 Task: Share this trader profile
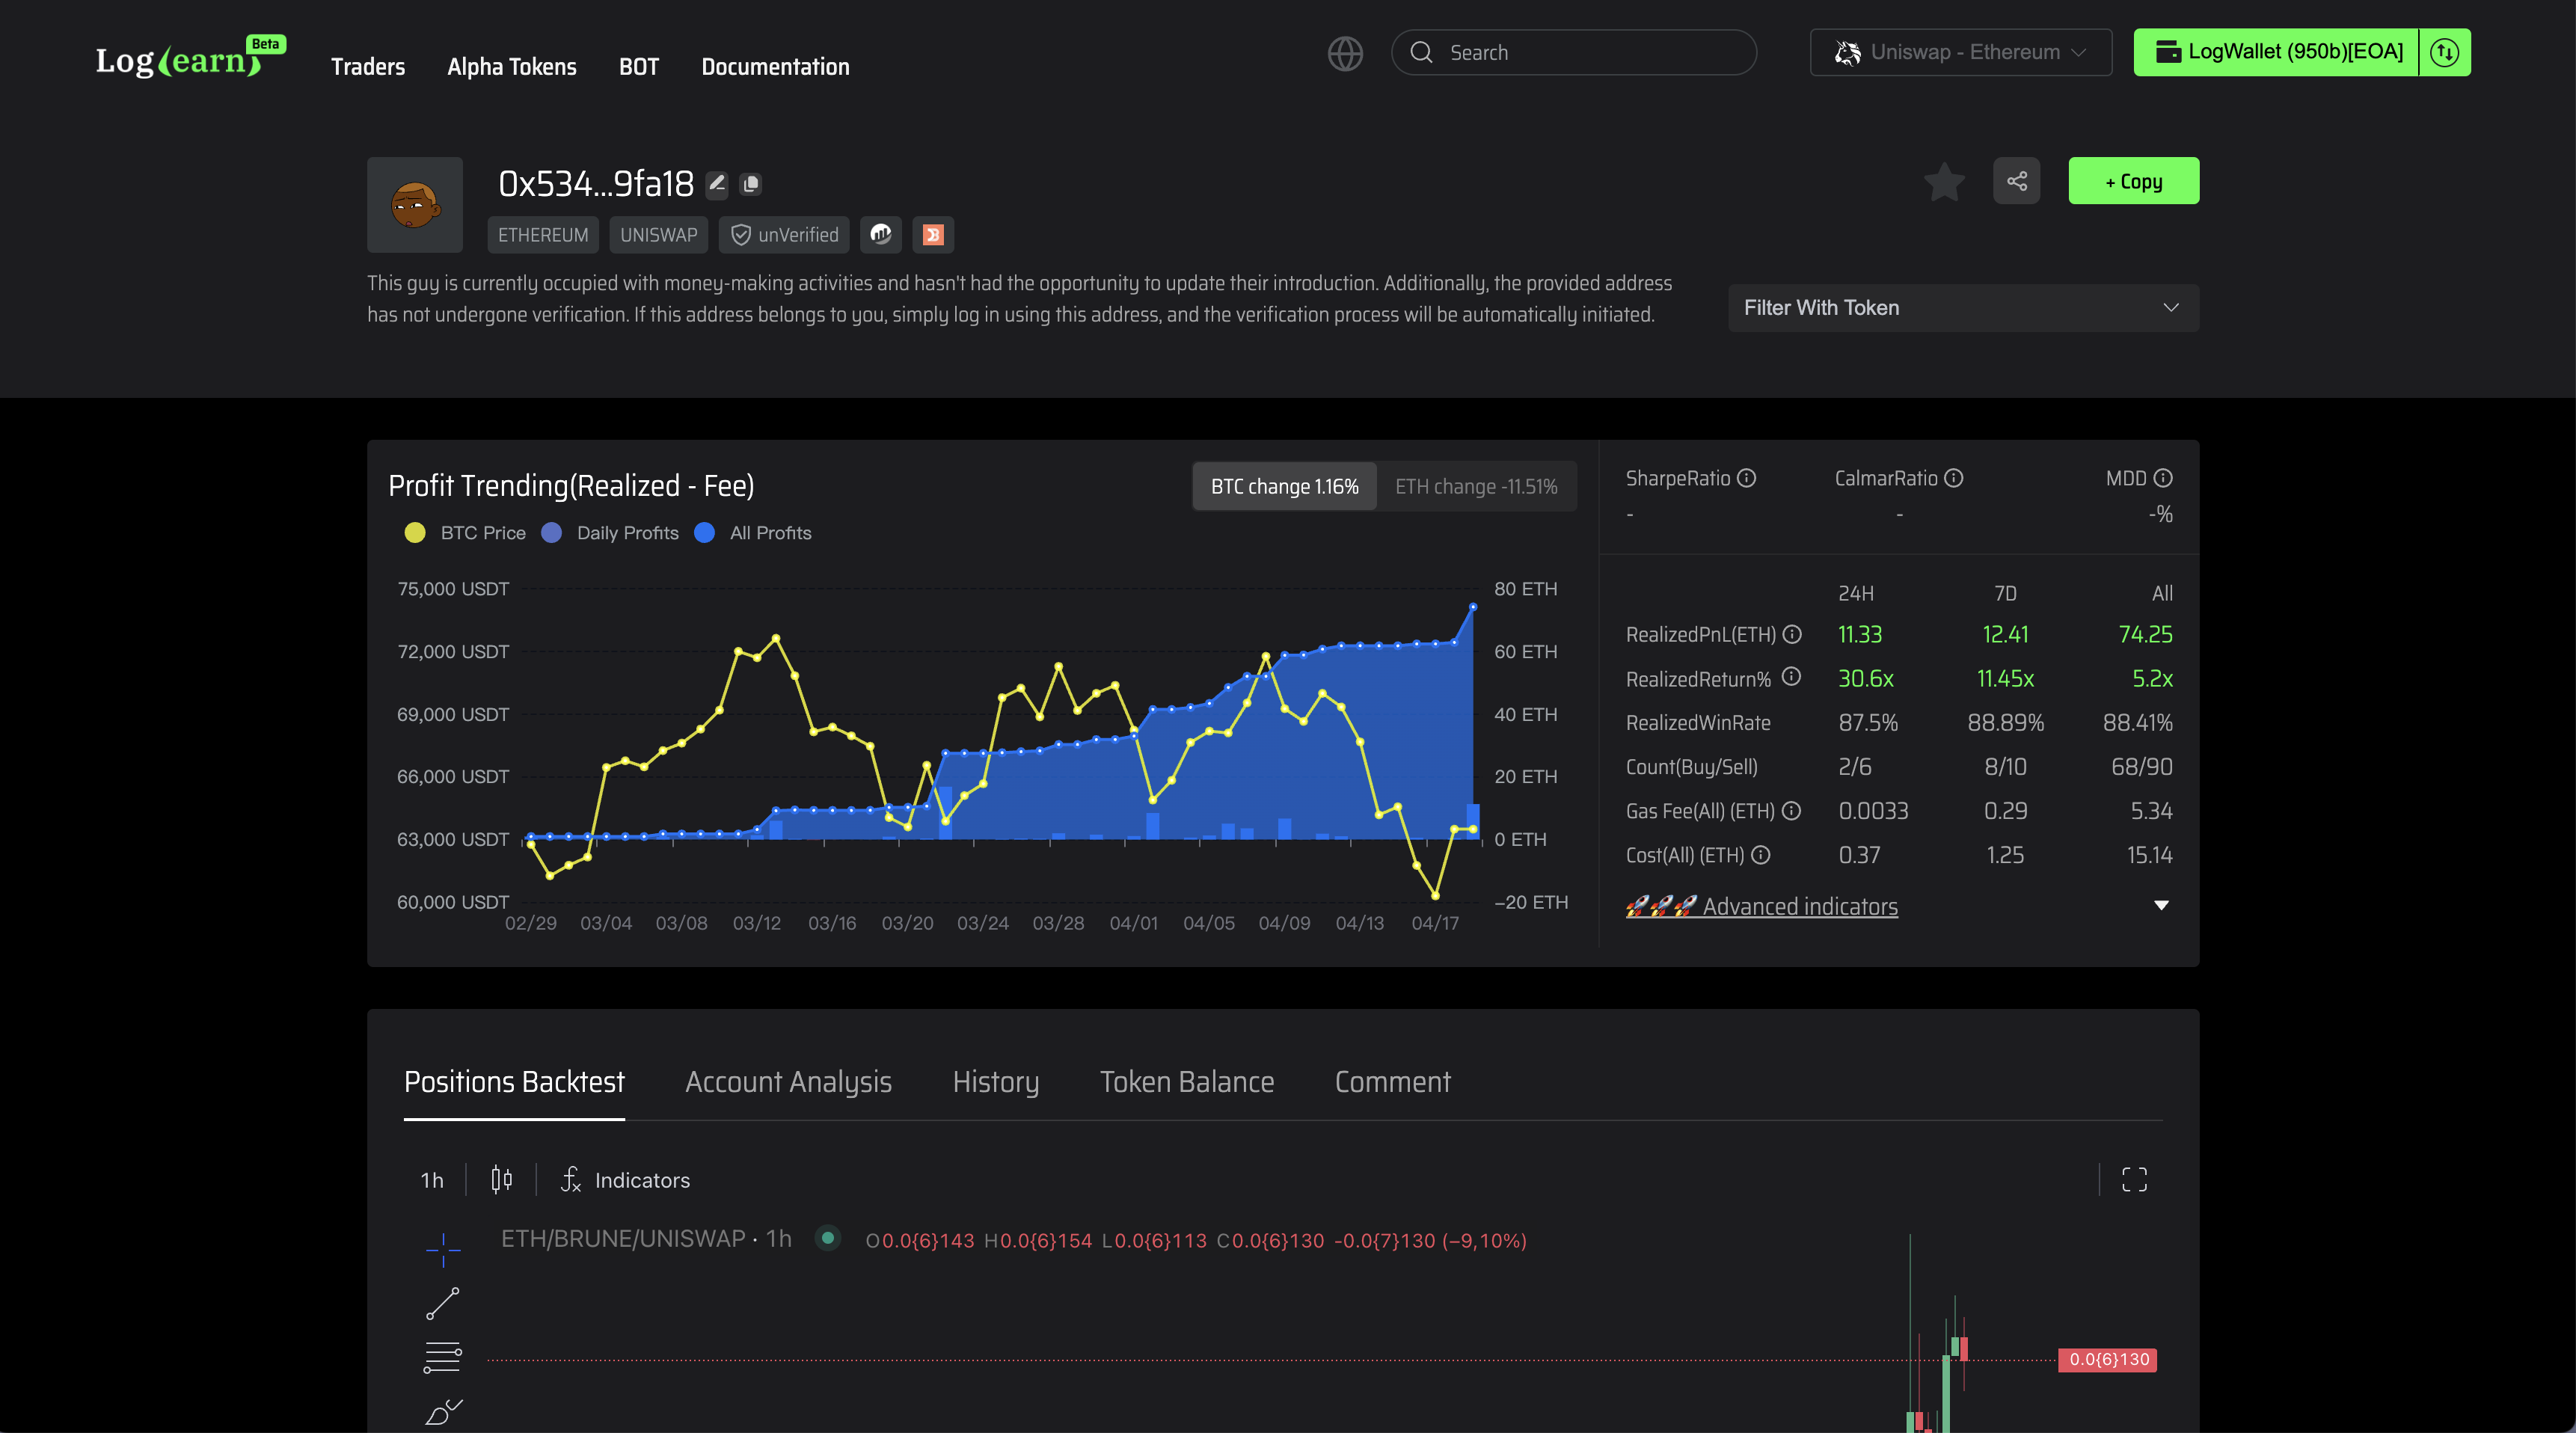pyautogui.click(x=2017, y=181)
